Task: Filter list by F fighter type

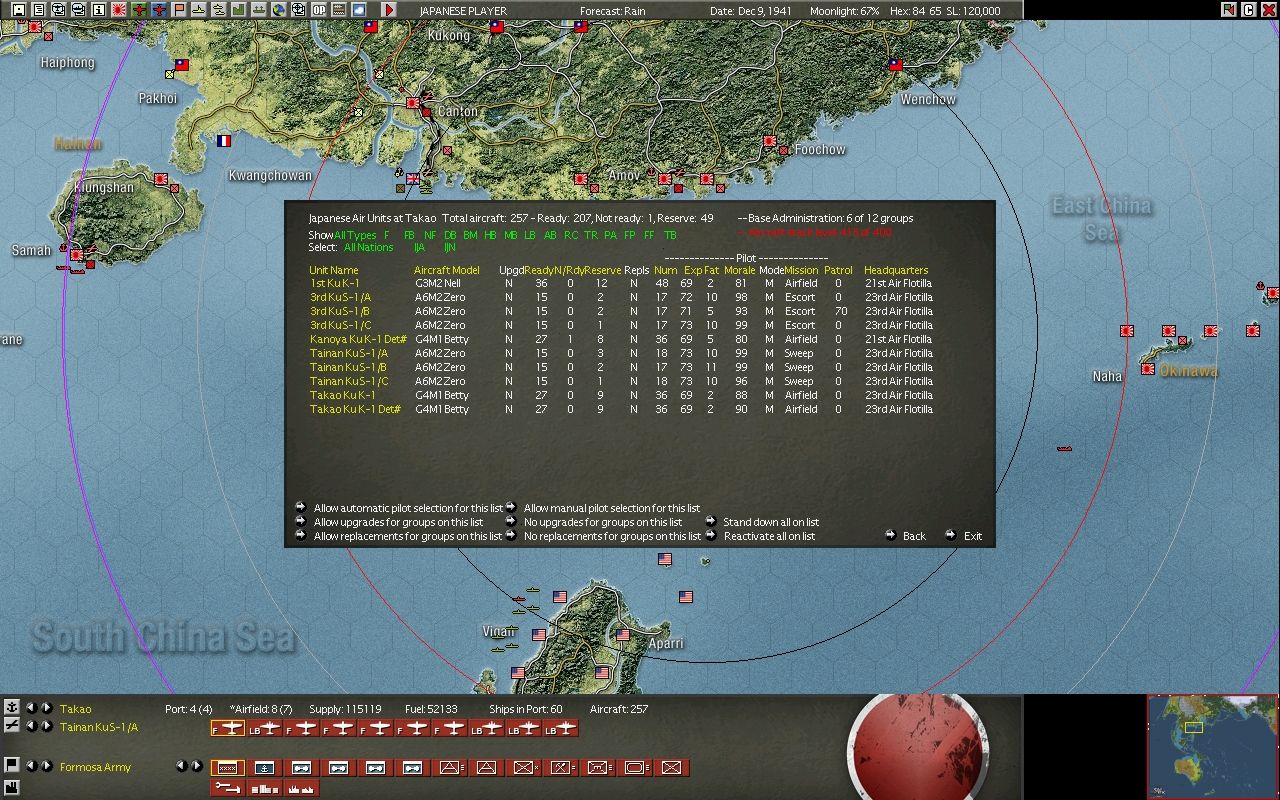Action: [387, 235]
